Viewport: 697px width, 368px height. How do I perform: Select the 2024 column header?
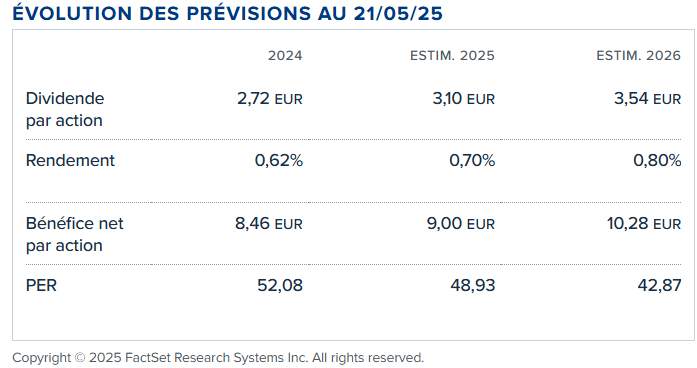(x=285, y=56)
